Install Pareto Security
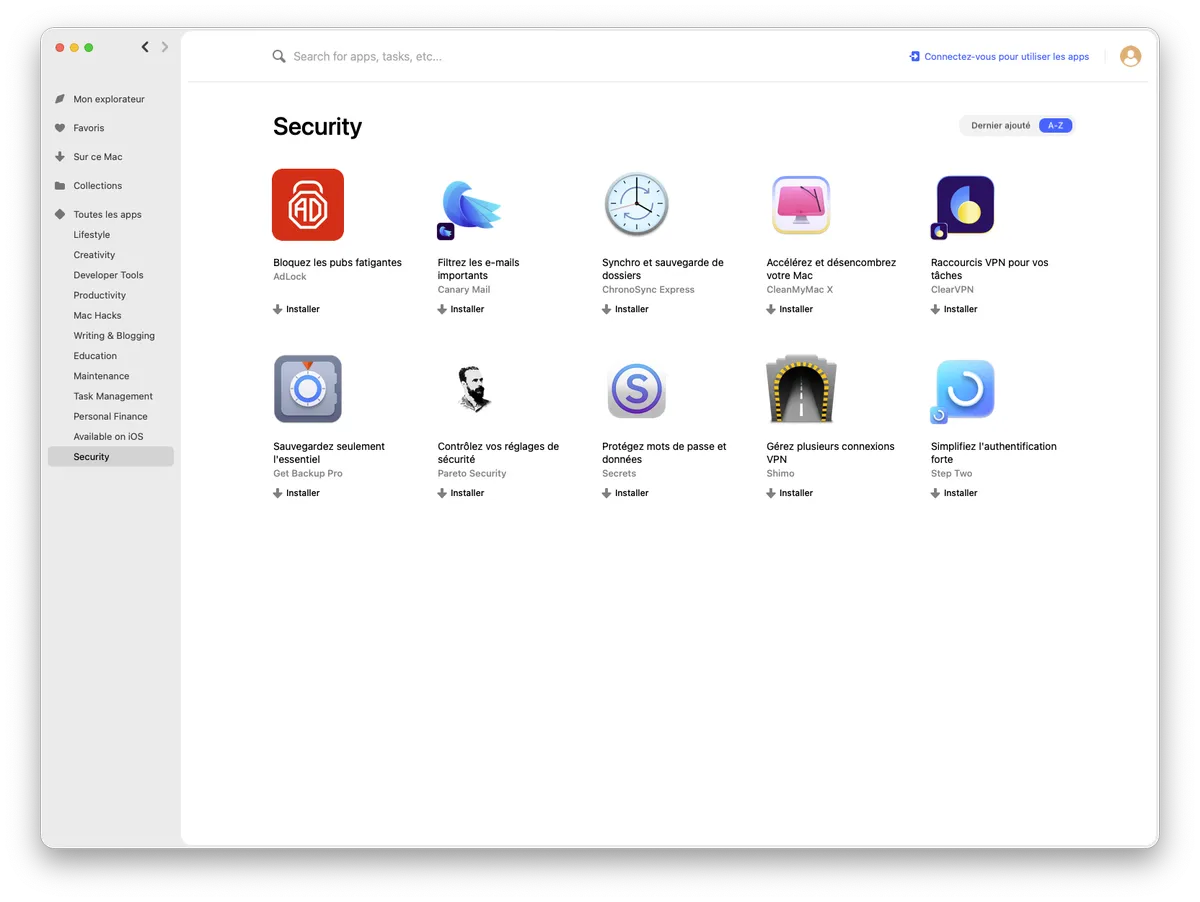1200x902 pixels. click(x=461, y=493)
